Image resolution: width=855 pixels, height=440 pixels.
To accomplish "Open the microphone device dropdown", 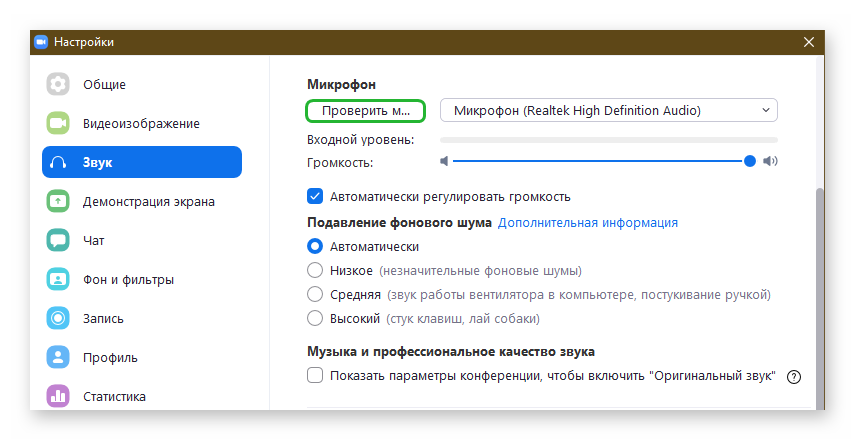I will pos(609,110).
